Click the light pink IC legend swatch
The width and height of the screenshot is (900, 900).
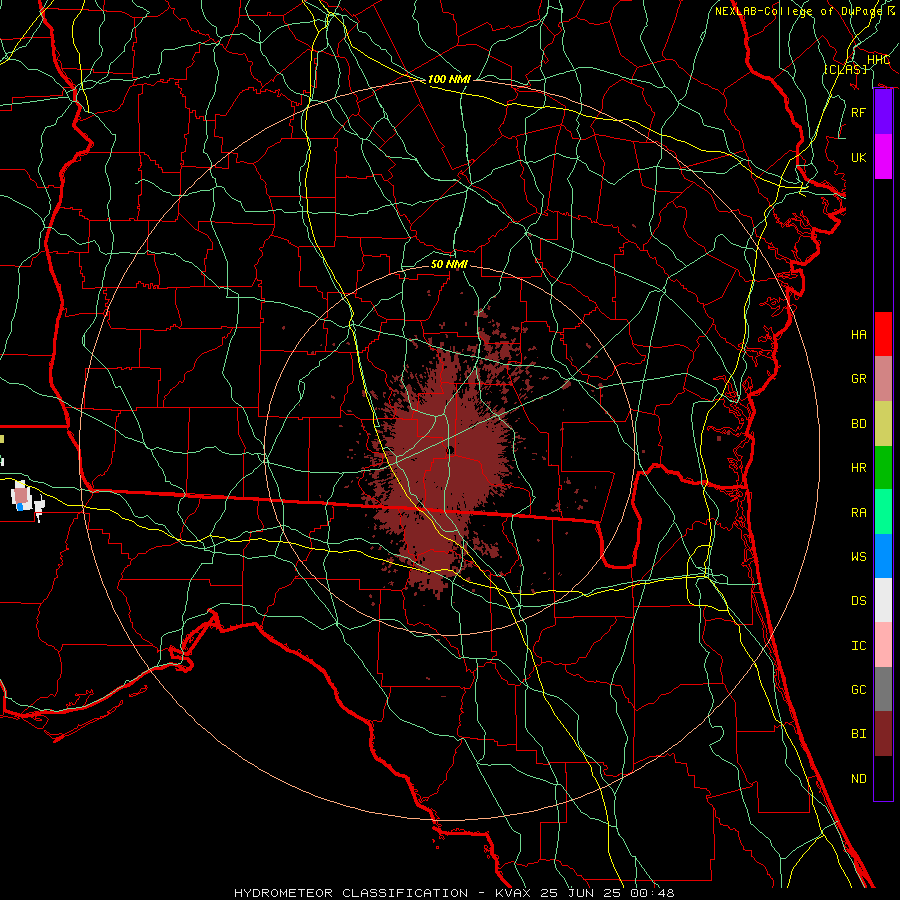click(x=883, y=645)
